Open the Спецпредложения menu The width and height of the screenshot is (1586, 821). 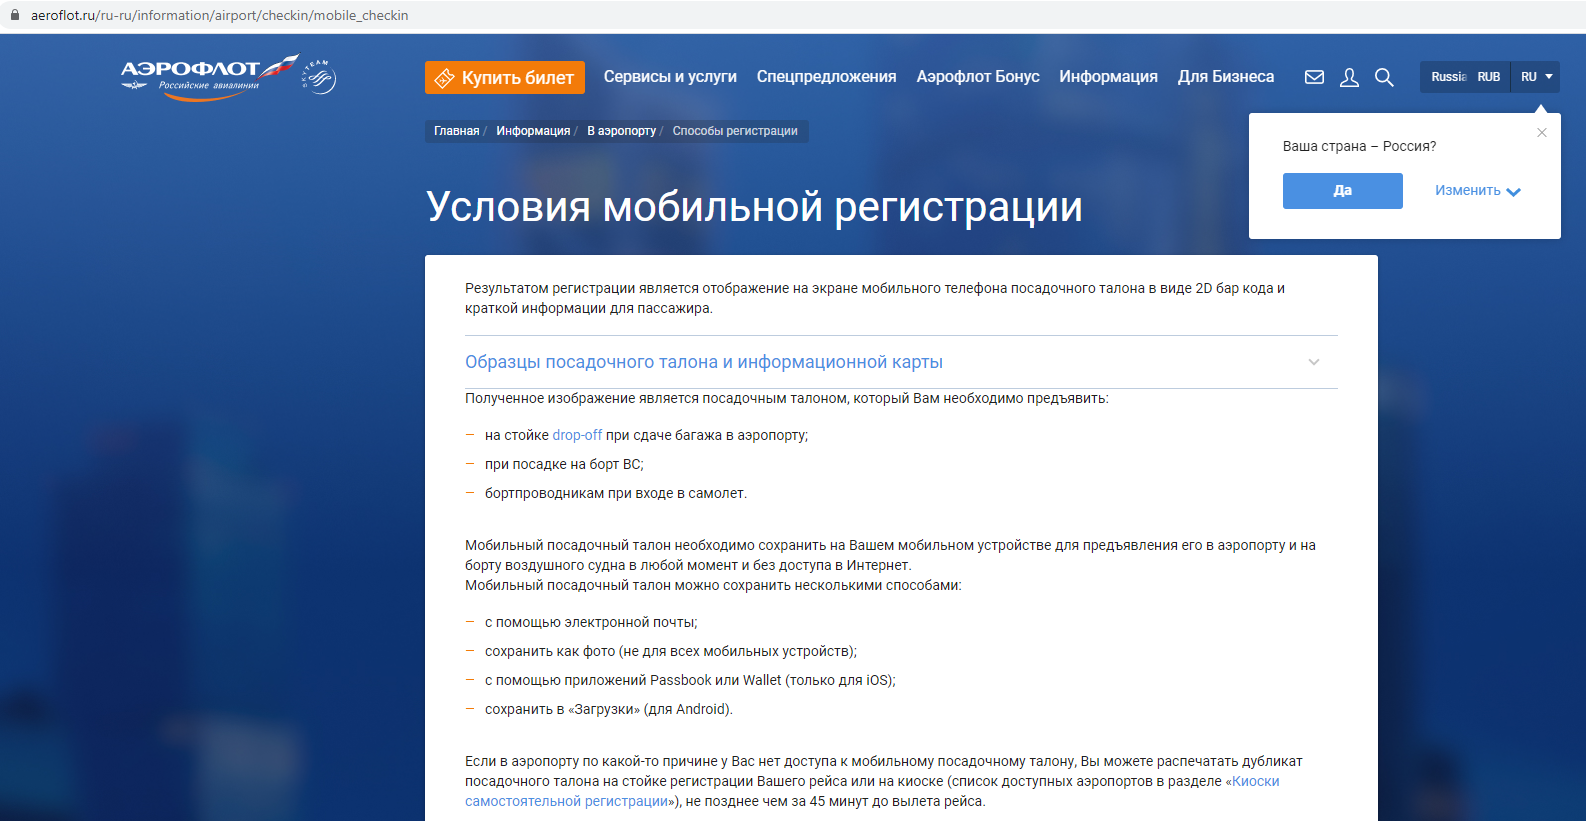826,77
